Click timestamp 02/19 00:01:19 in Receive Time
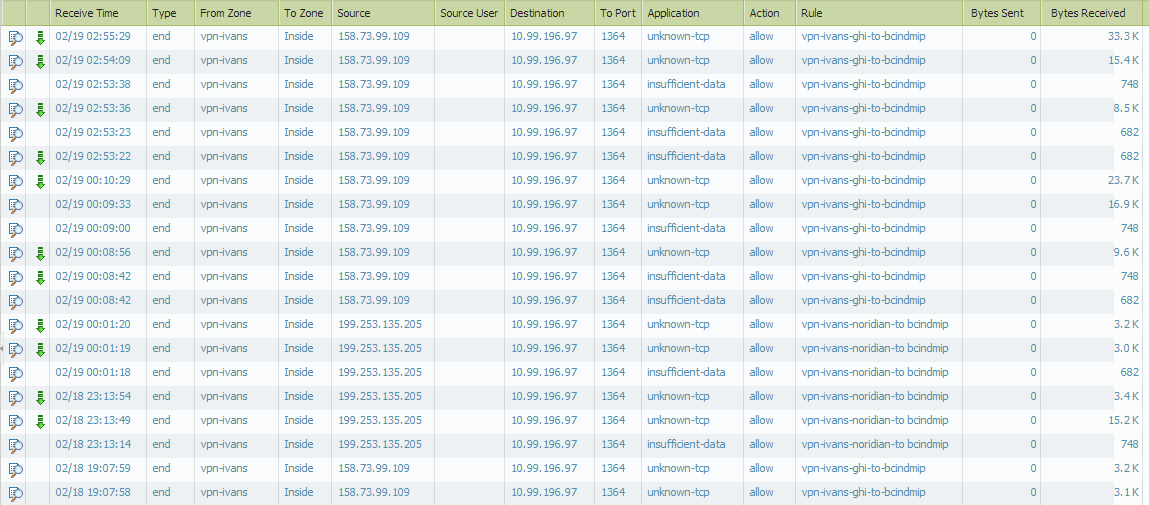Viewport: 1149px width, 505px height. [x=93, y=348]
